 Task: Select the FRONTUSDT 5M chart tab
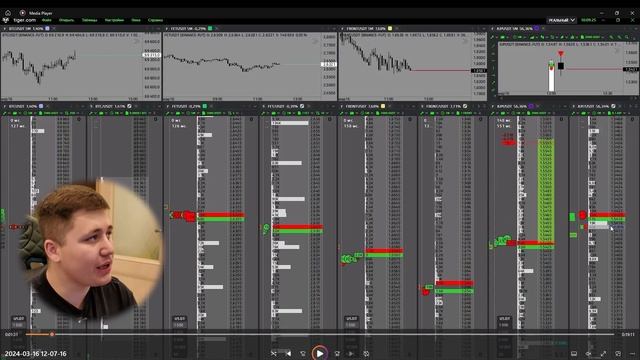(366, 29)
